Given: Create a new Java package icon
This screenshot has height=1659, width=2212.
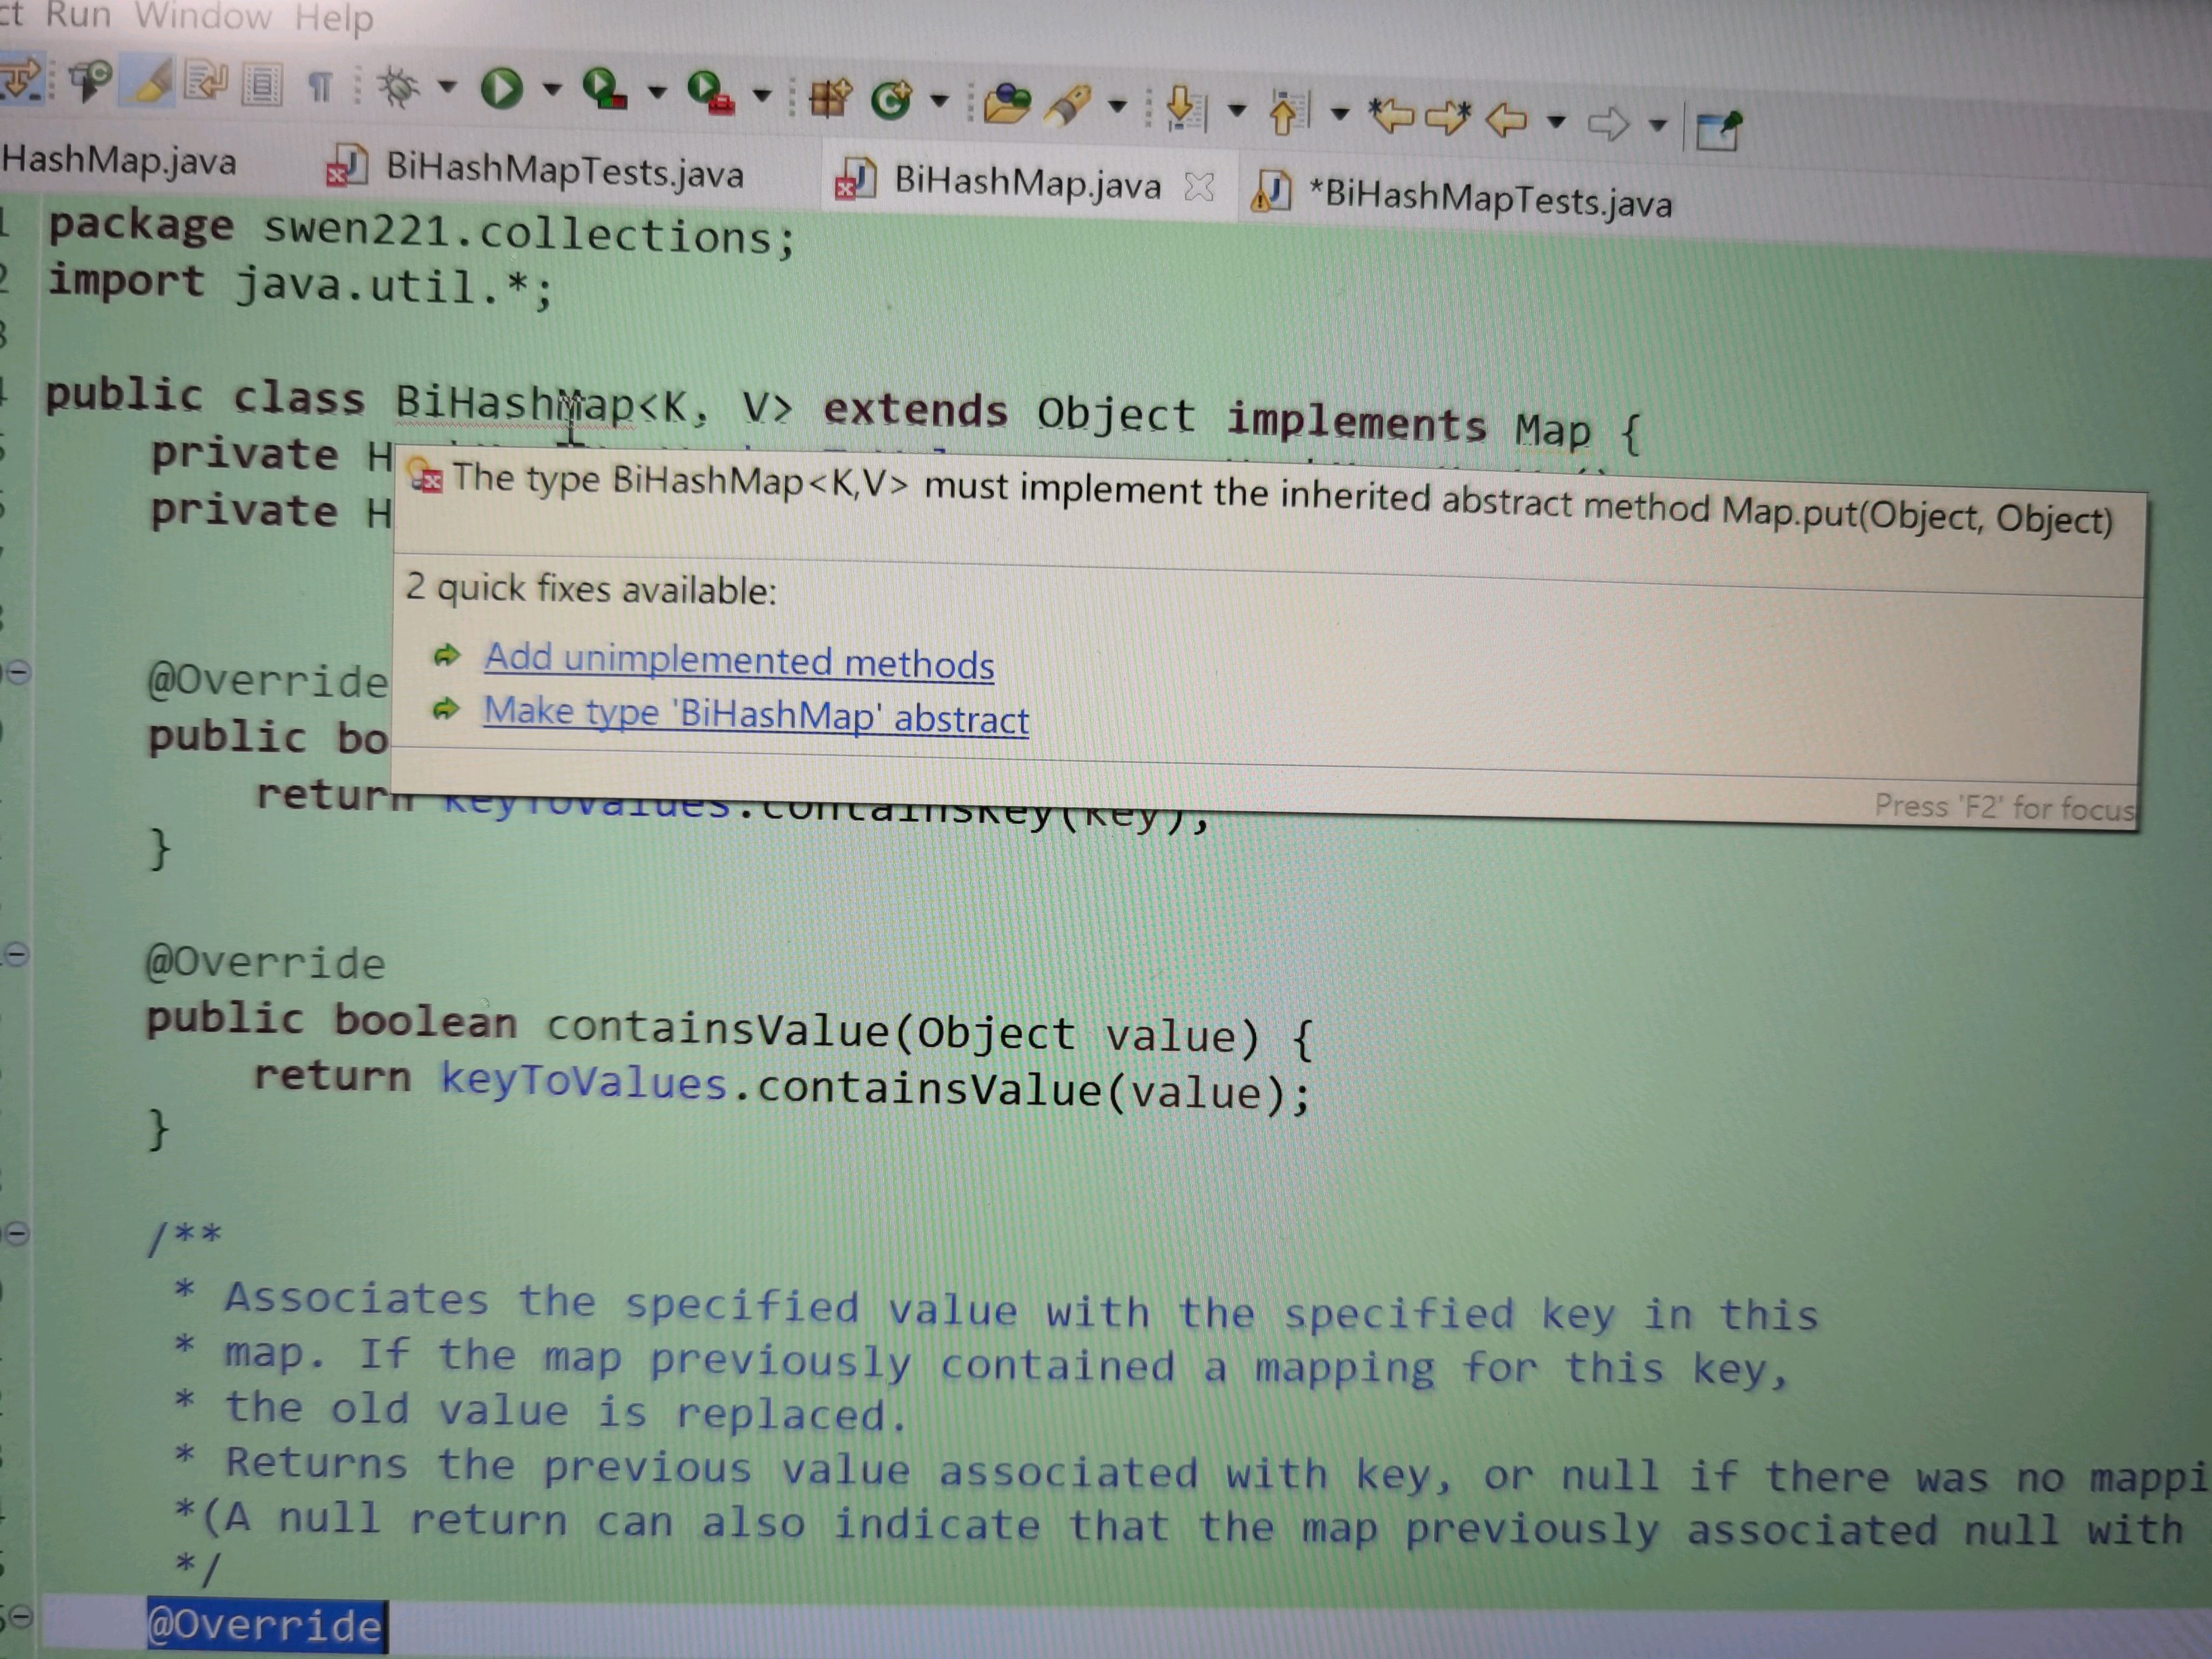Looking at the screenshot, I should click(830, 98).
